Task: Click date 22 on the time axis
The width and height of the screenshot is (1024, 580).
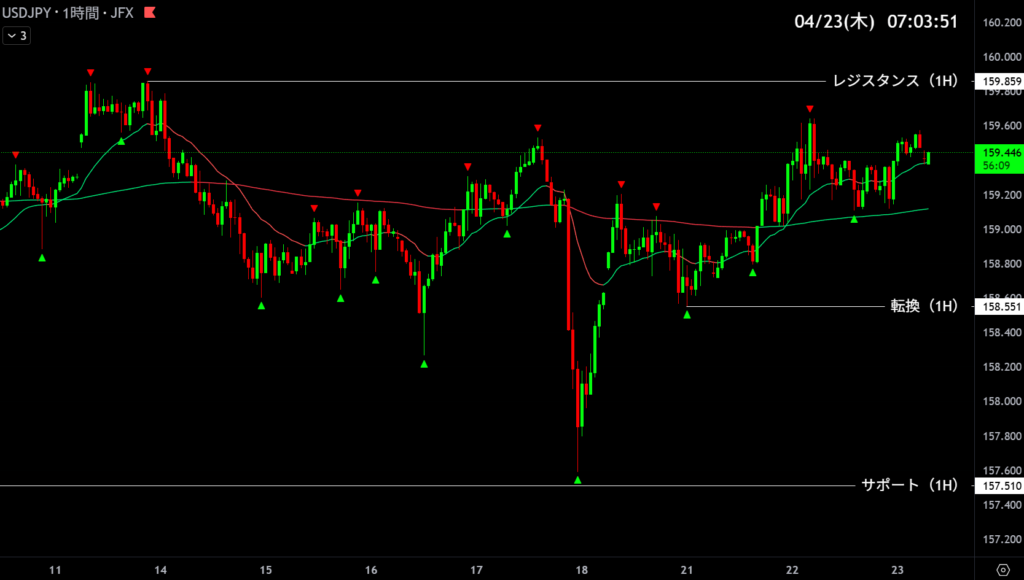Action: [792, 570]
